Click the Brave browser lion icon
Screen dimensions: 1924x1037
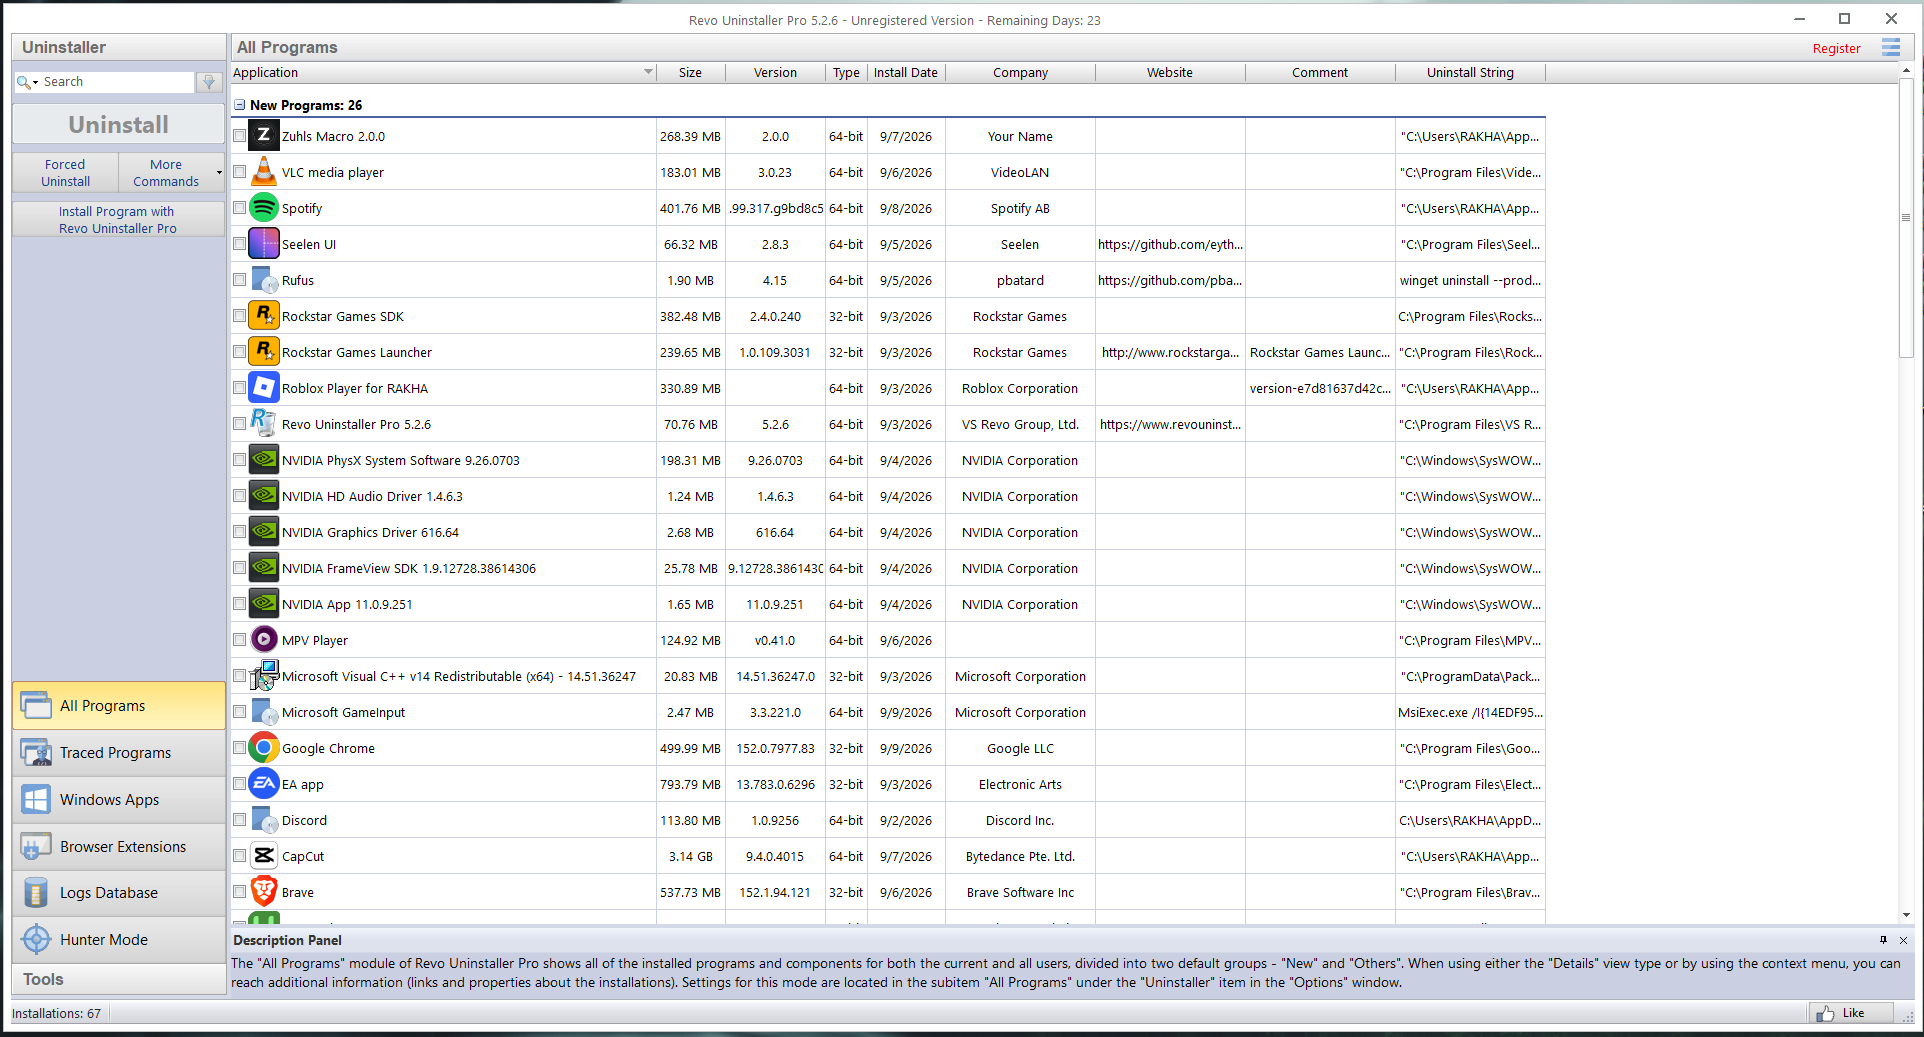coord(264,892)
